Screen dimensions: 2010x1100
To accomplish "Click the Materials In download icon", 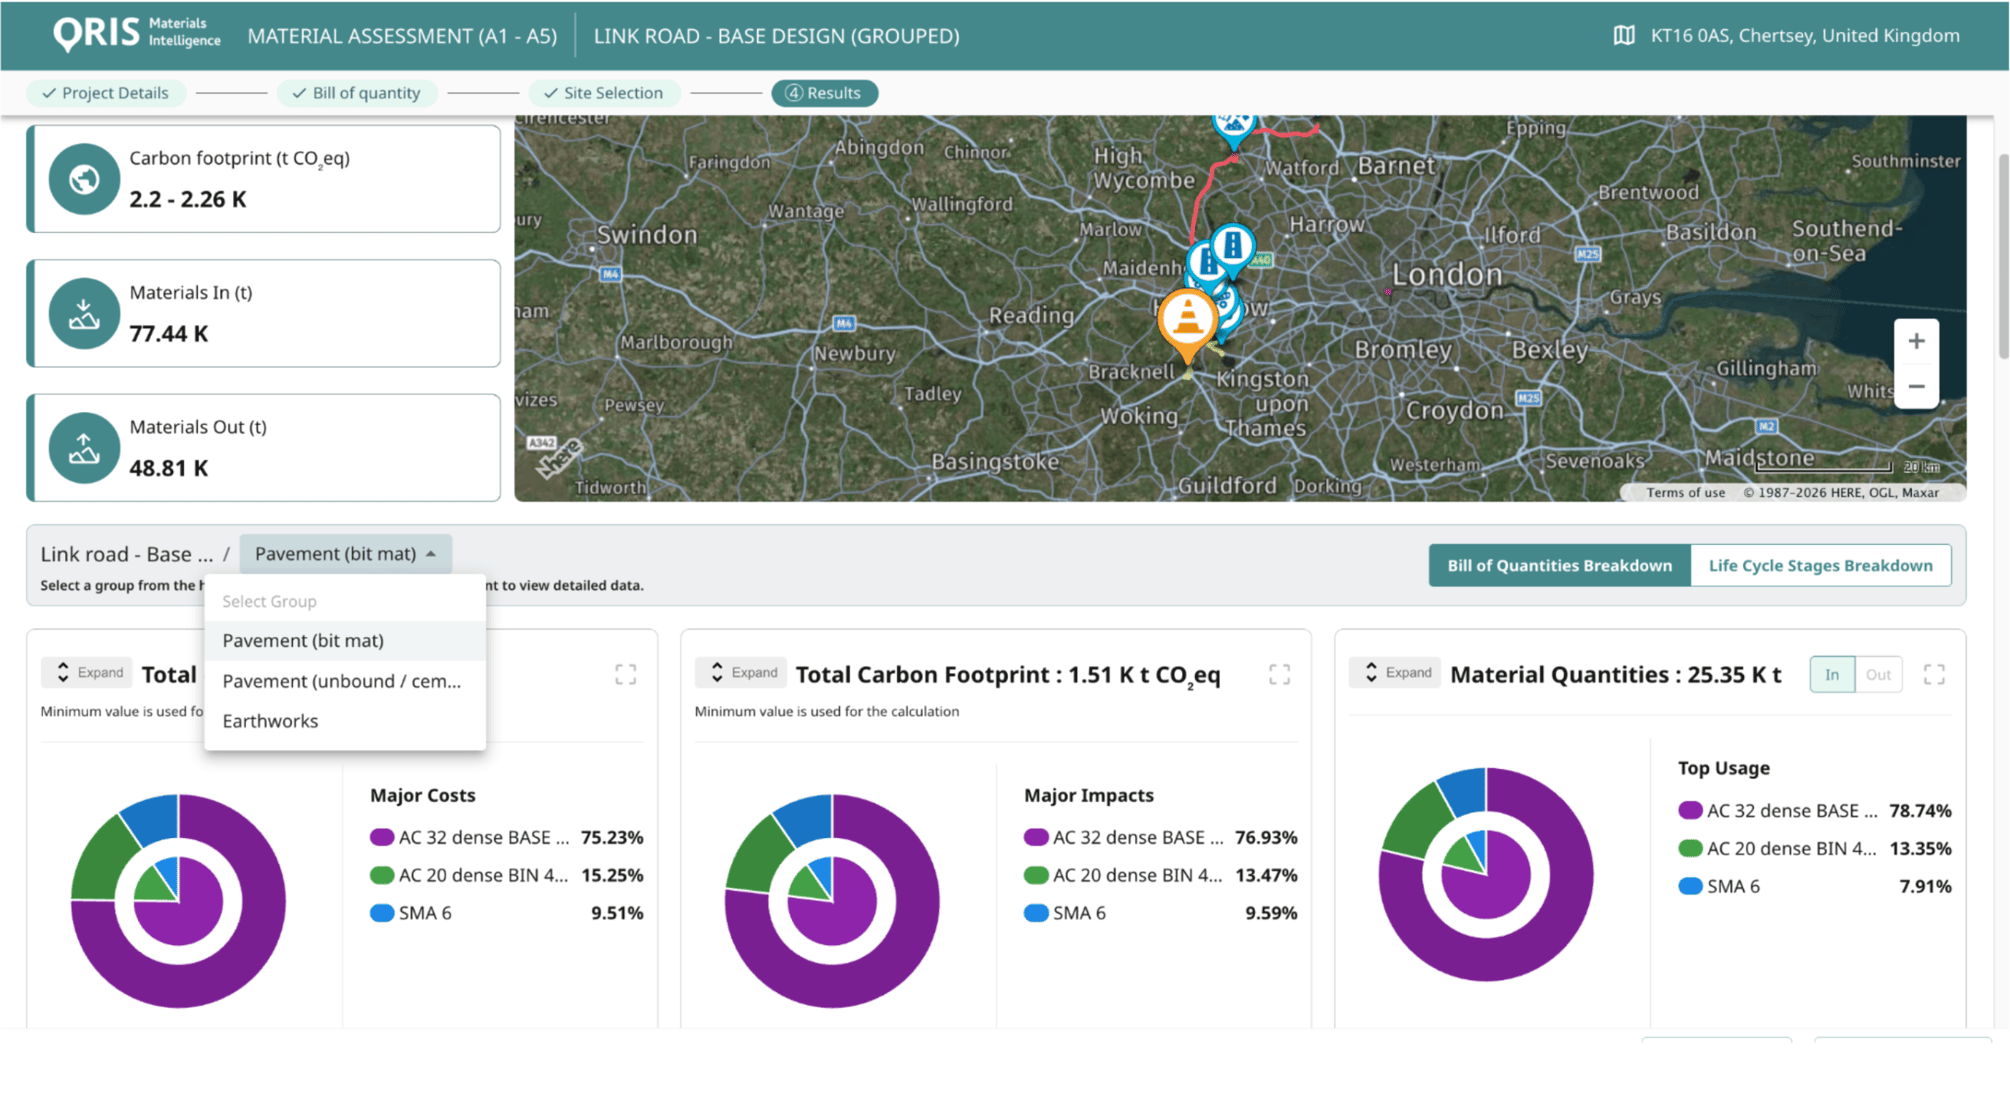I will 84,313.
